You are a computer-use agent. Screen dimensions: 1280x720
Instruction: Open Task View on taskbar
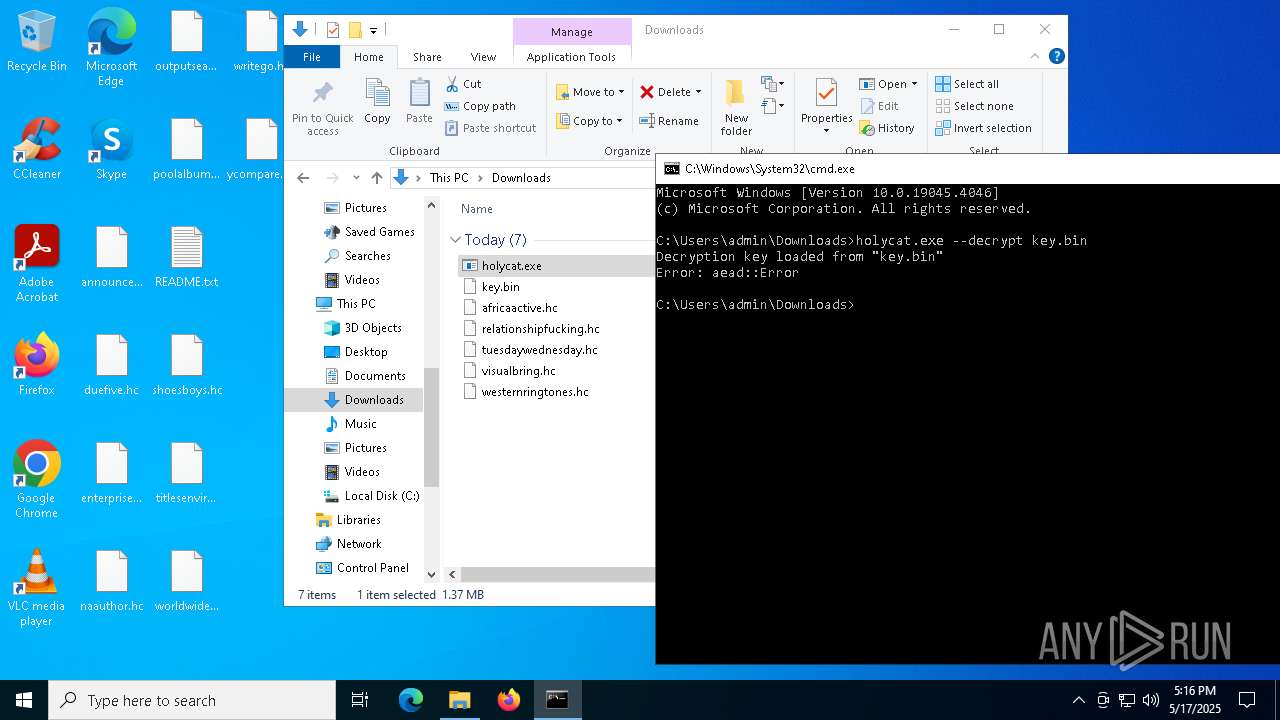pyautogui.click(x=360, y=700)
